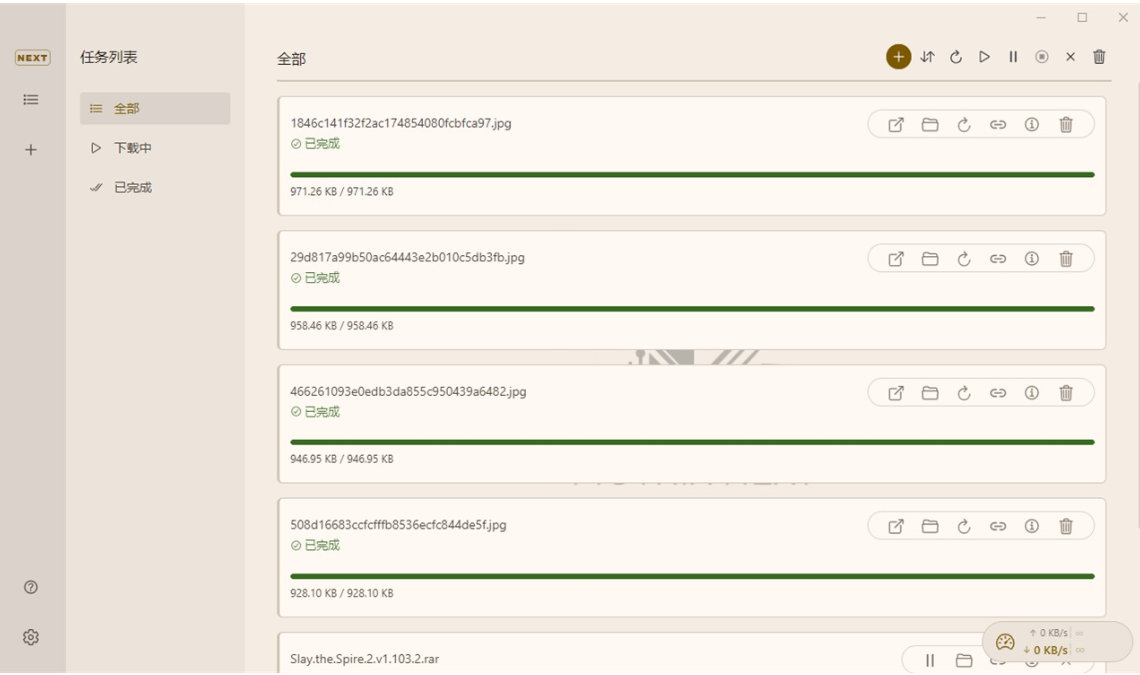1140x675 pixels.
Task: Open the task list icon in the left sidebar
Action: click(31, 99)
